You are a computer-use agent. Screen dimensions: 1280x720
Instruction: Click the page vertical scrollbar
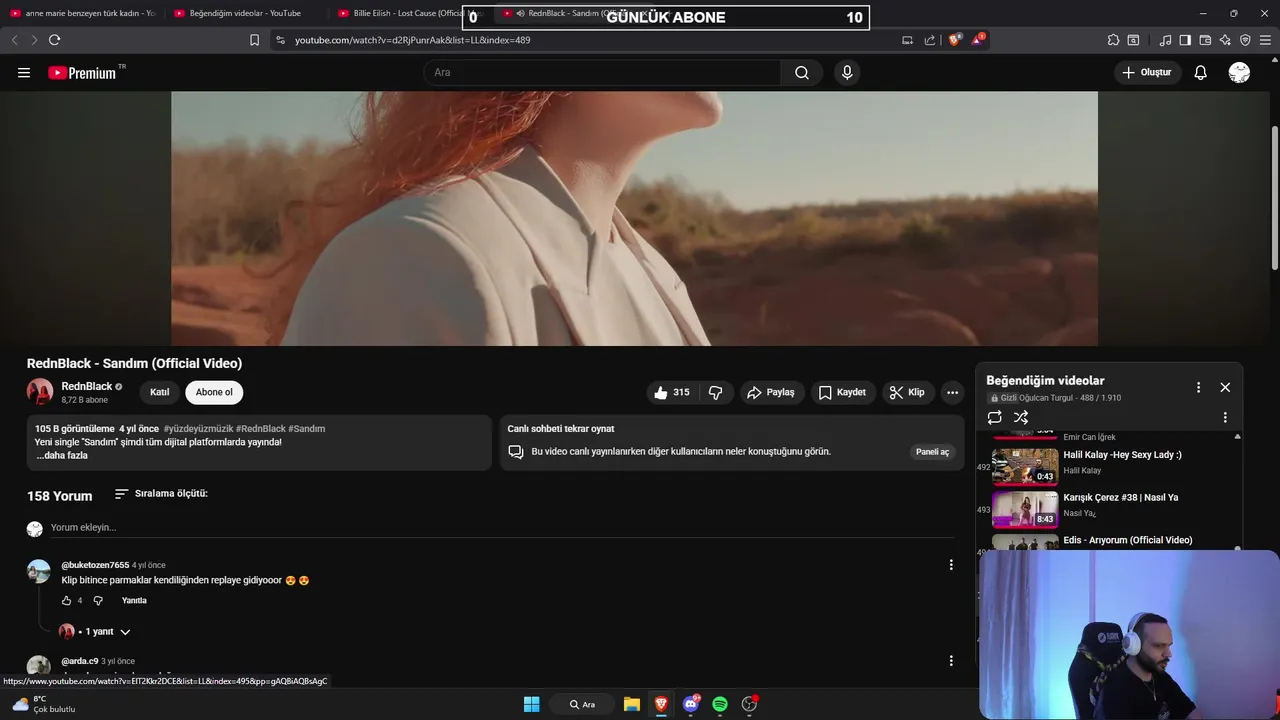click(x=1275, y=199)
